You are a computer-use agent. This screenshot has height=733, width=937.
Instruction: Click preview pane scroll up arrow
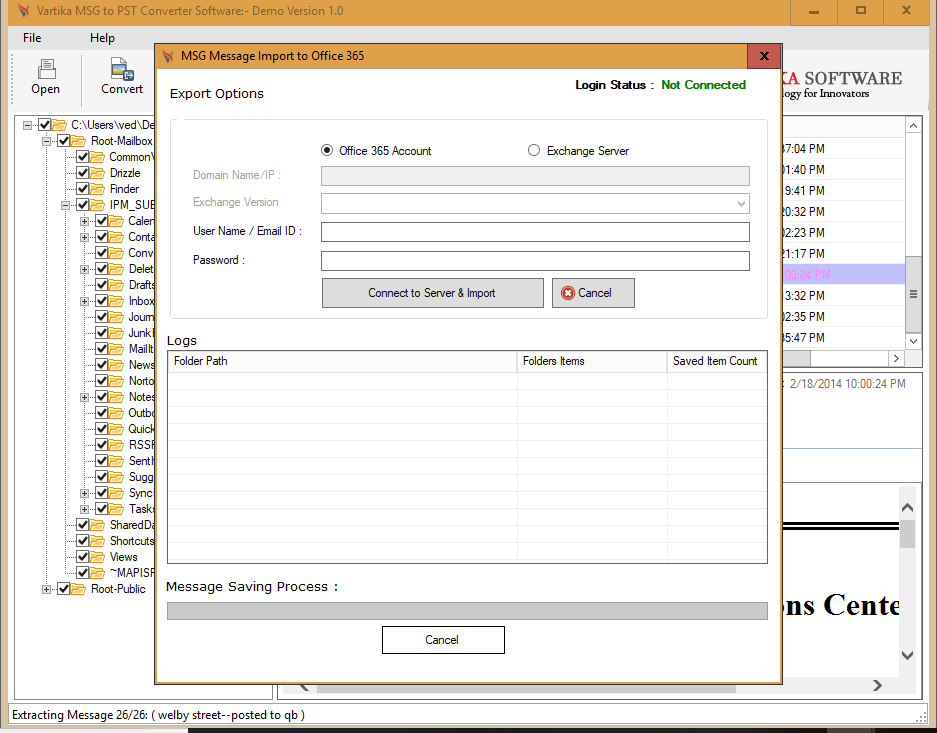[x=907, y=508]
